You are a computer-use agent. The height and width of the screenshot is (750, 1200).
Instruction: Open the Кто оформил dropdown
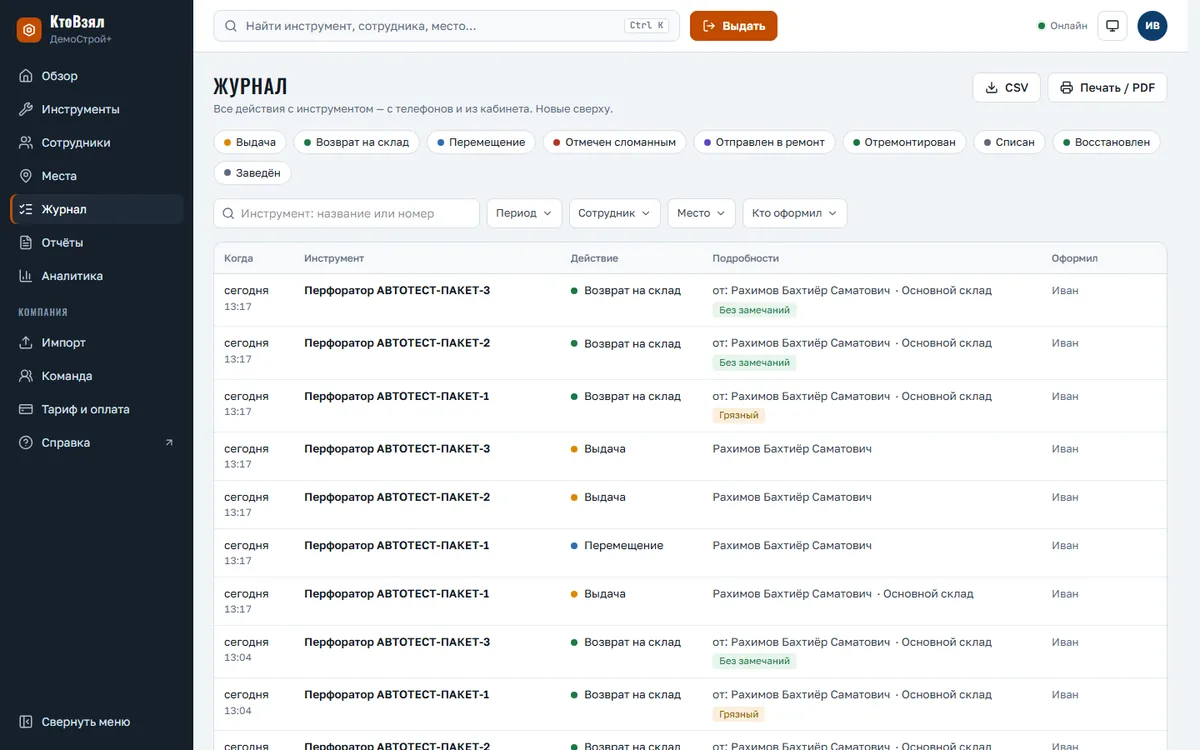tap(795, 213)
